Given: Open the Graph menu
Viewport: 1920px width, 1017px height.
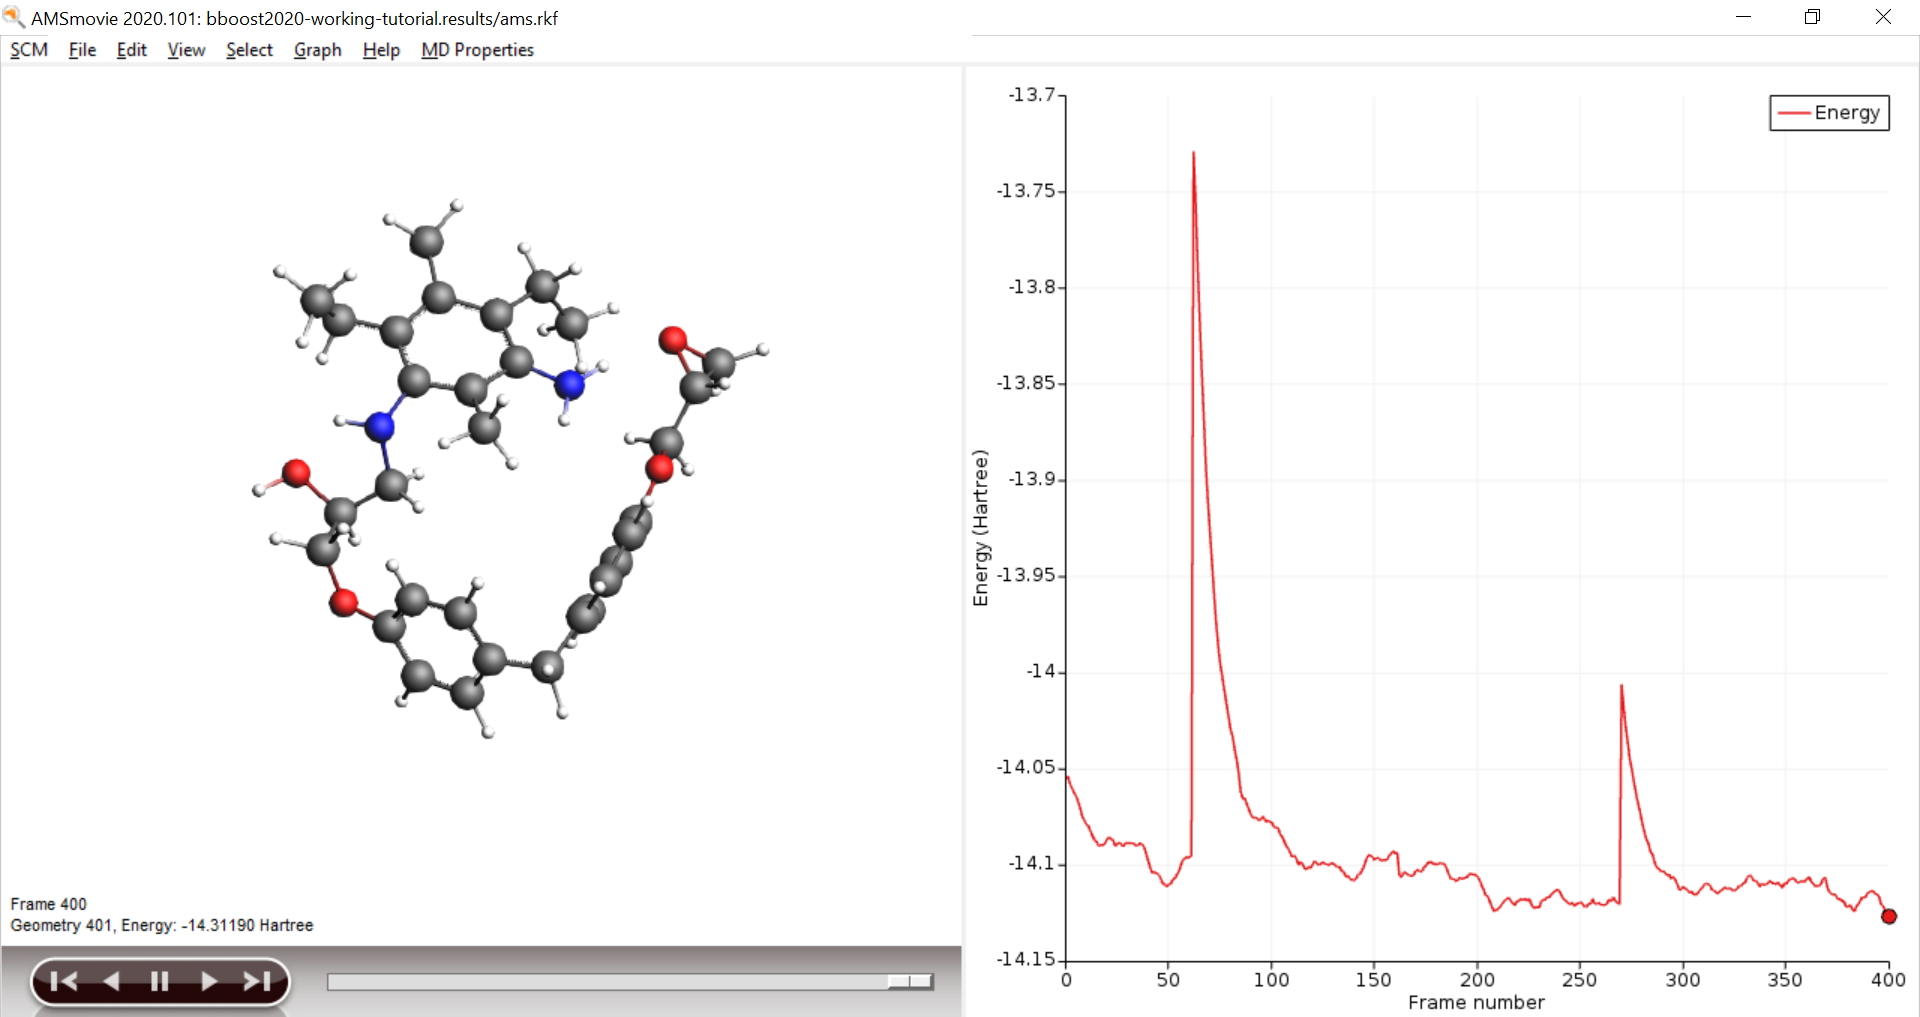Looking at the screenshot, I should pyautogui.click(x=317, y=50).
